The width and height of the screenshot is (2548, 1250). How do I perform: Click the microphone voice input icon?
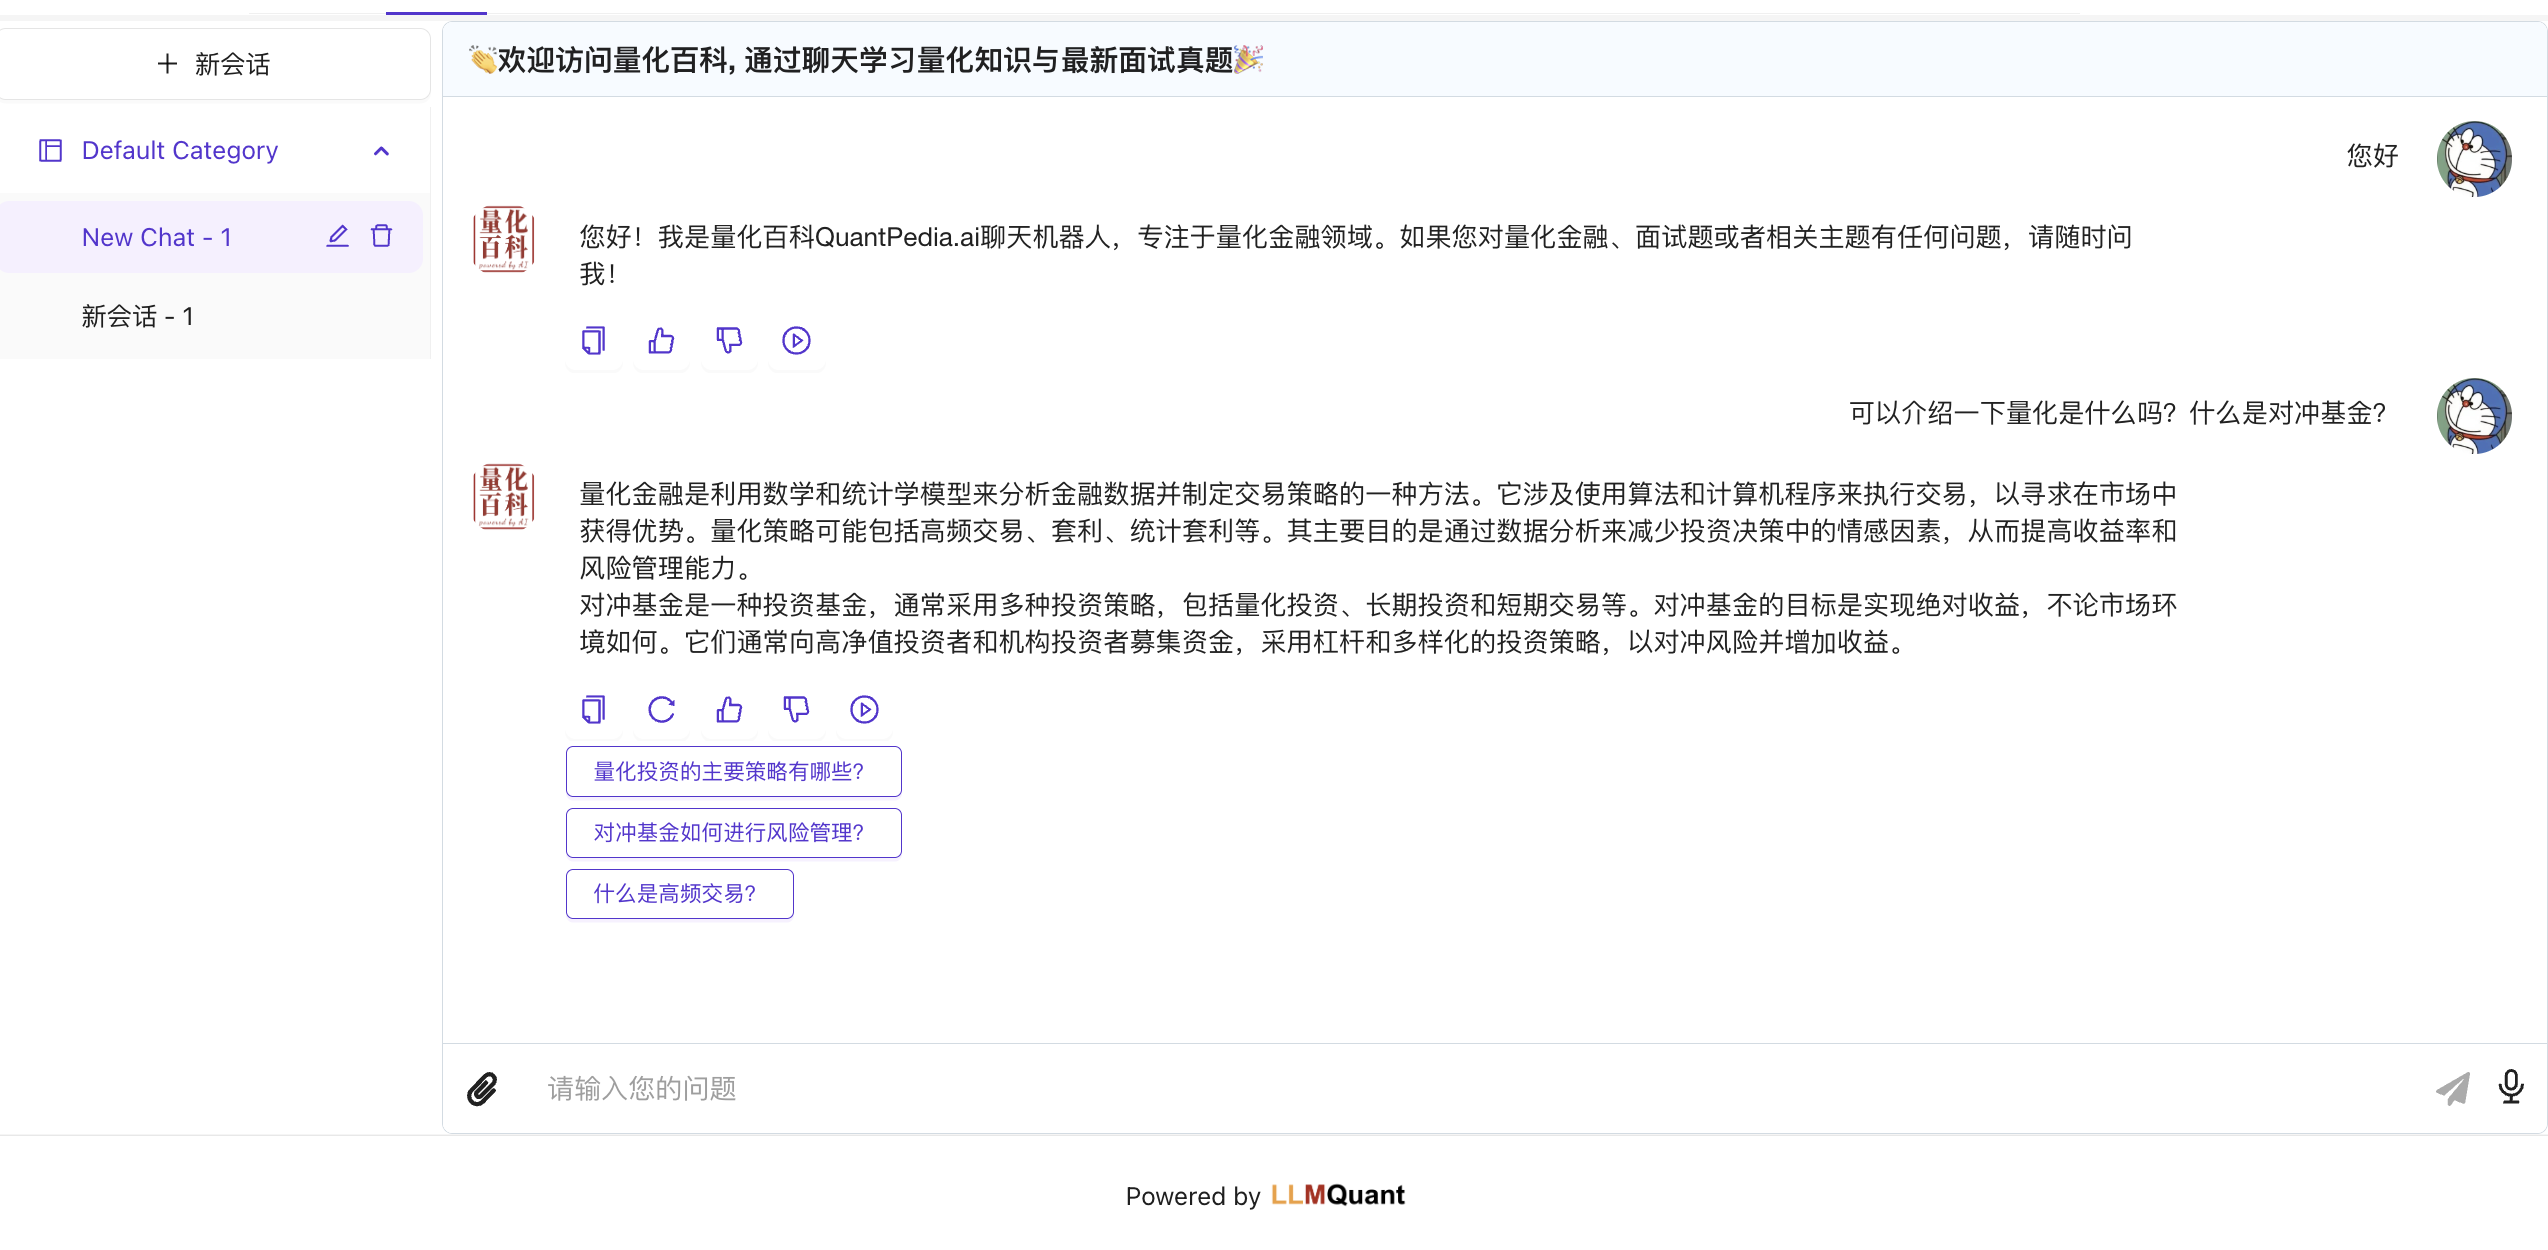pos(2510,1087)
